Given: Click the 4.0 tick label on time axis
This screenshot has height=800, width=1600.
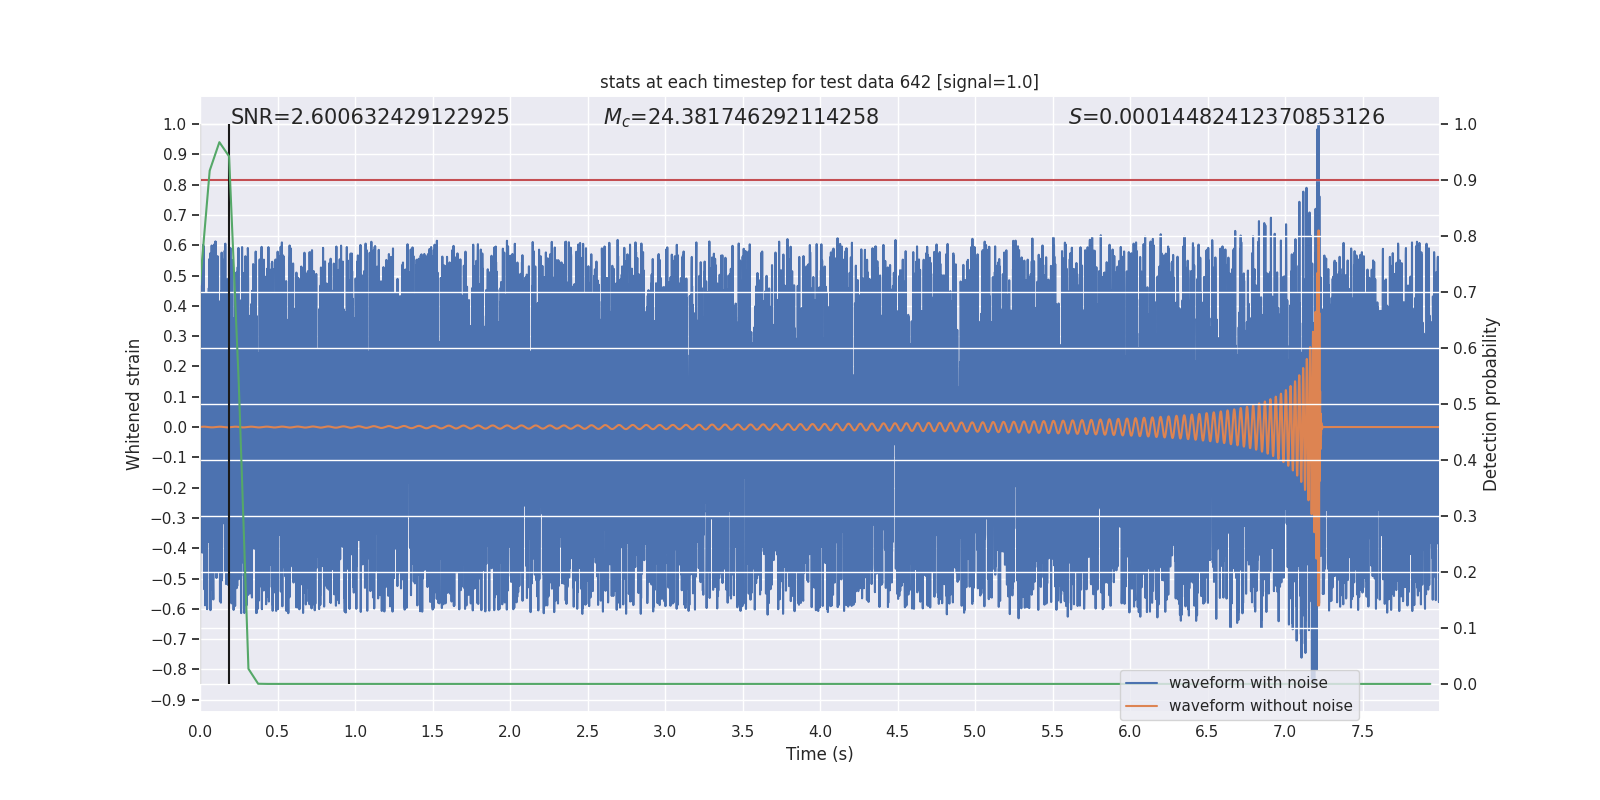Looking at the screenshot, I should pyautogui.click(x=820, y=732).
